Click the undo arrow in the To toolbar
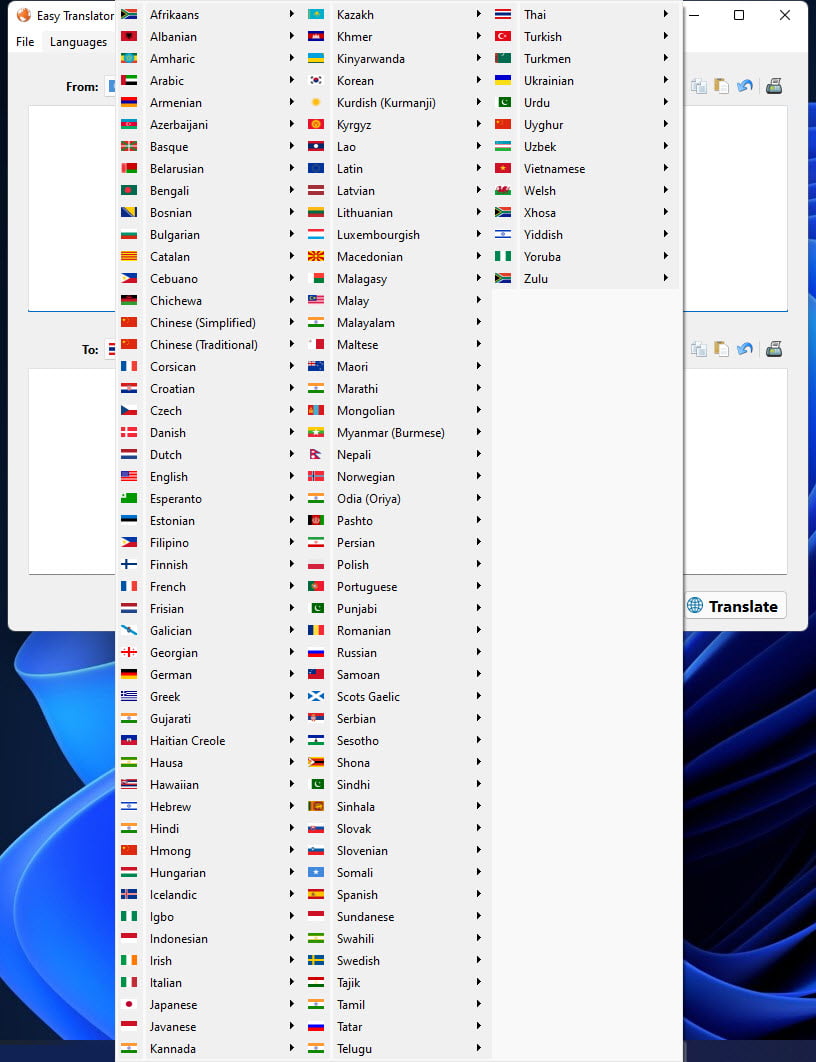This screenshot has width=816, height=1062. tap(745, 349)
